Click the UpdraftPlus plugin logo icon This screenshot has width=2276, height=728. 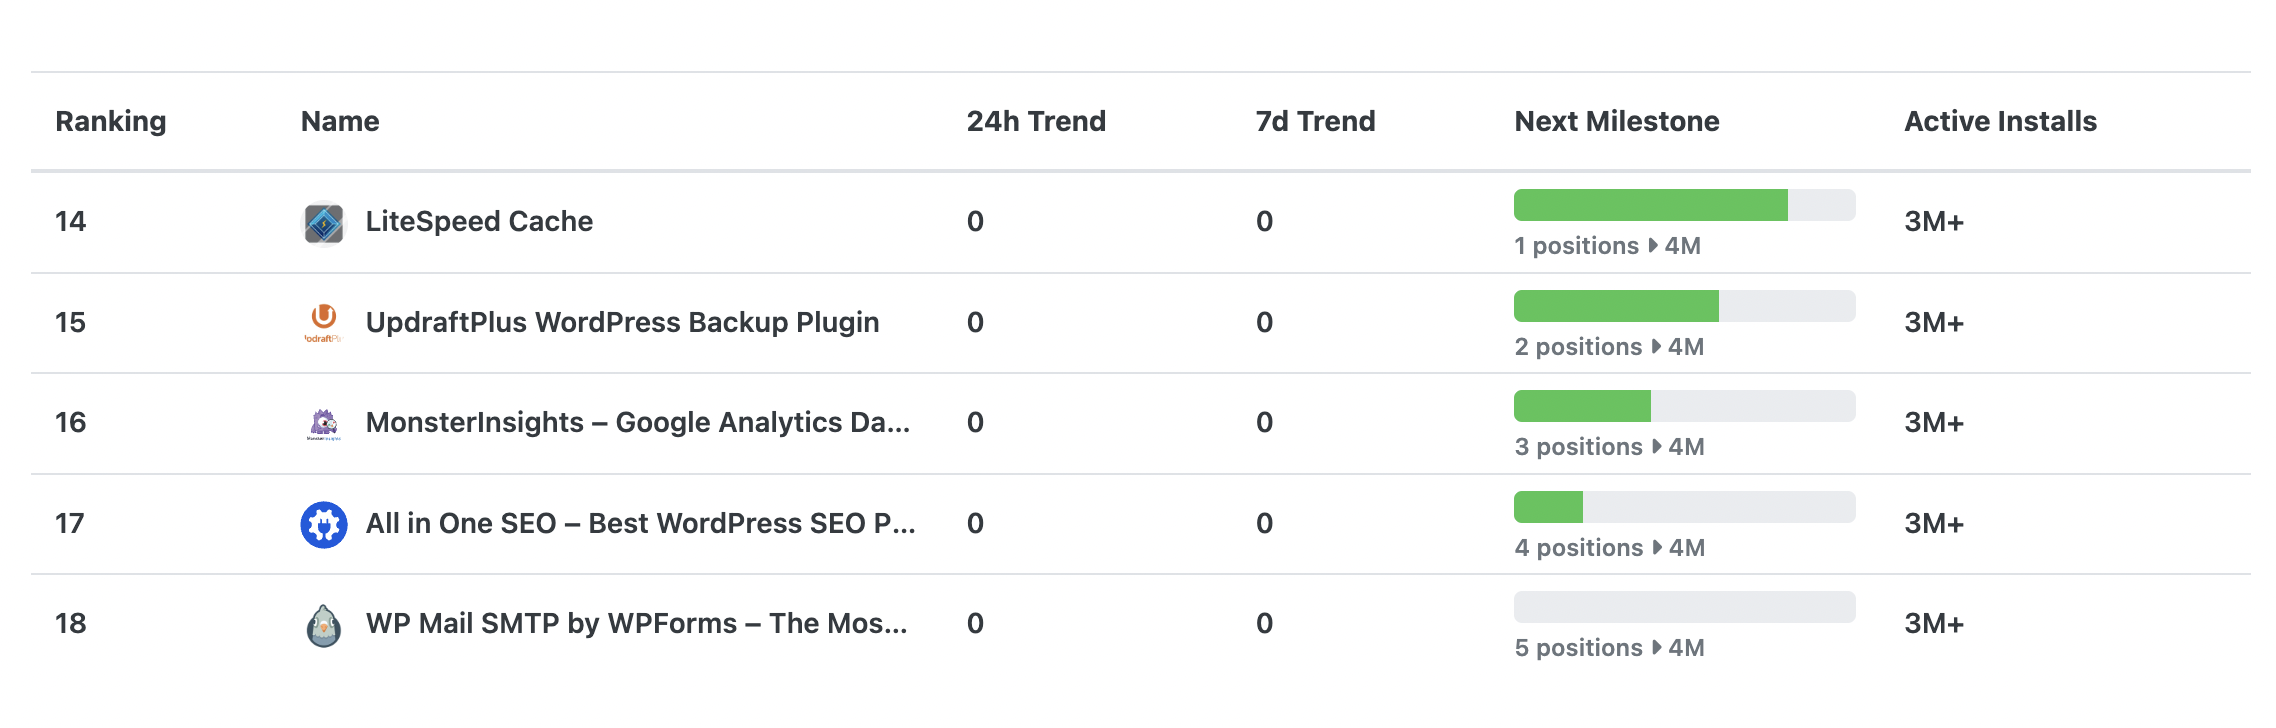[x=323, y=322]
